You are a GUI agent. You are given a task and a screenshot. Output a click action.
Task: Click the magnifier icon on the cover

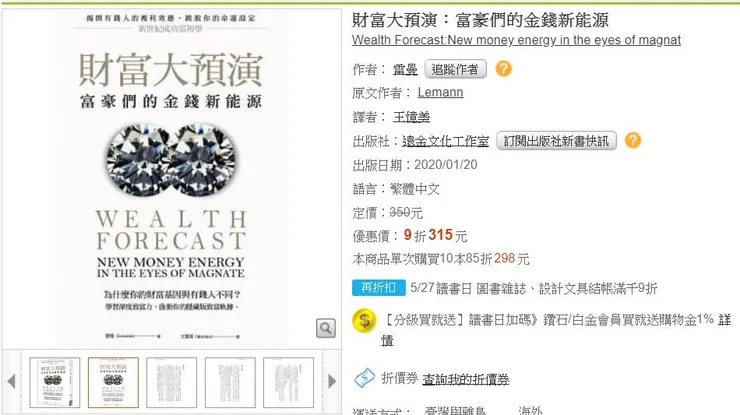point(326,328)
